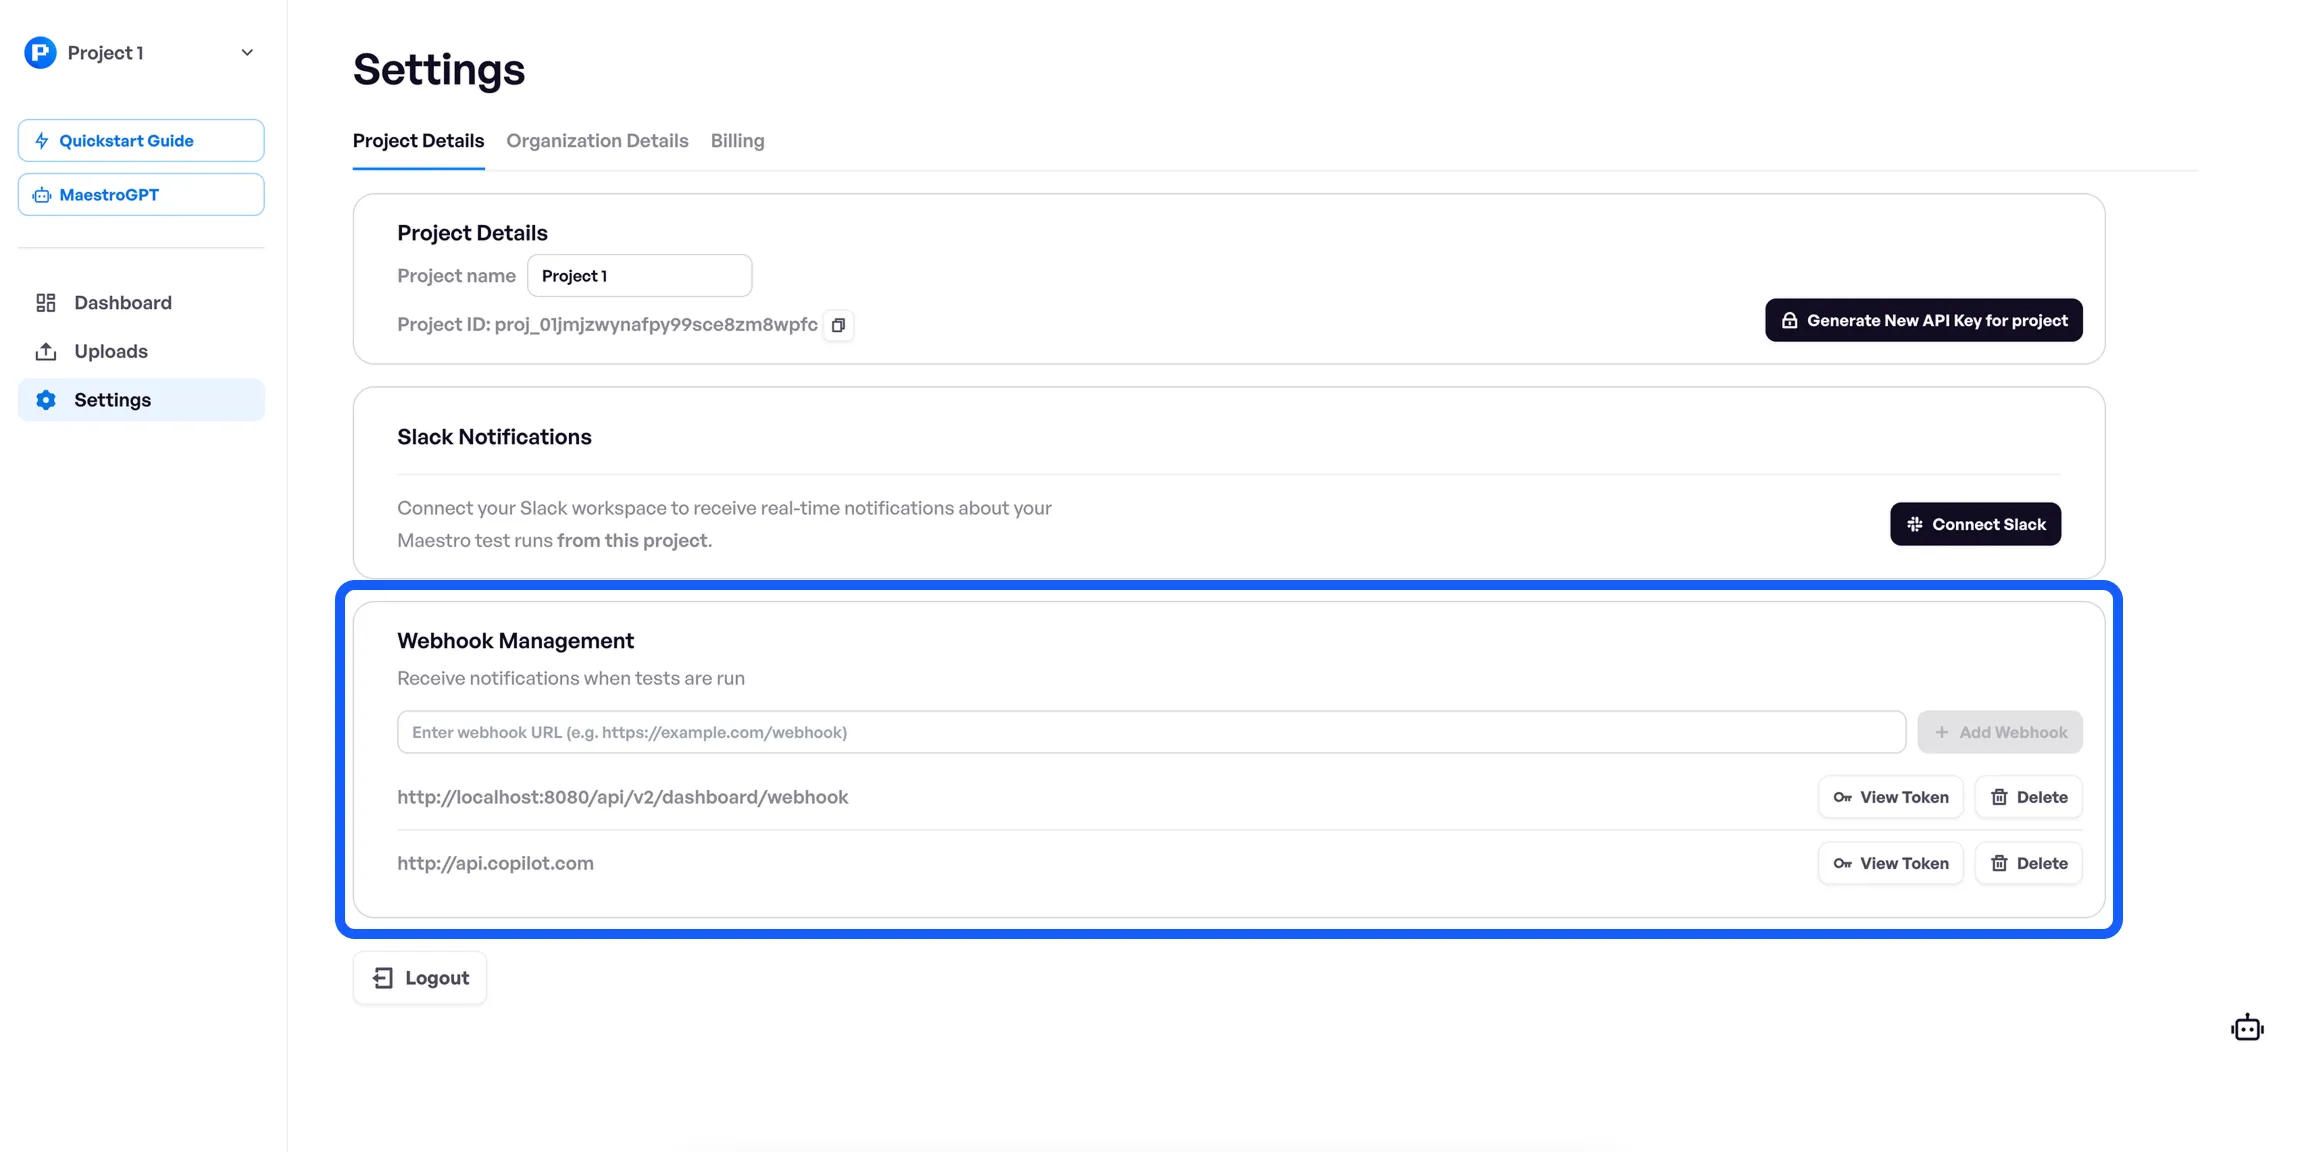The width and height of the screenshot is (2304, 1152).
Task: View token for the localhost webhook
Action: click(x=1890, y=797)
